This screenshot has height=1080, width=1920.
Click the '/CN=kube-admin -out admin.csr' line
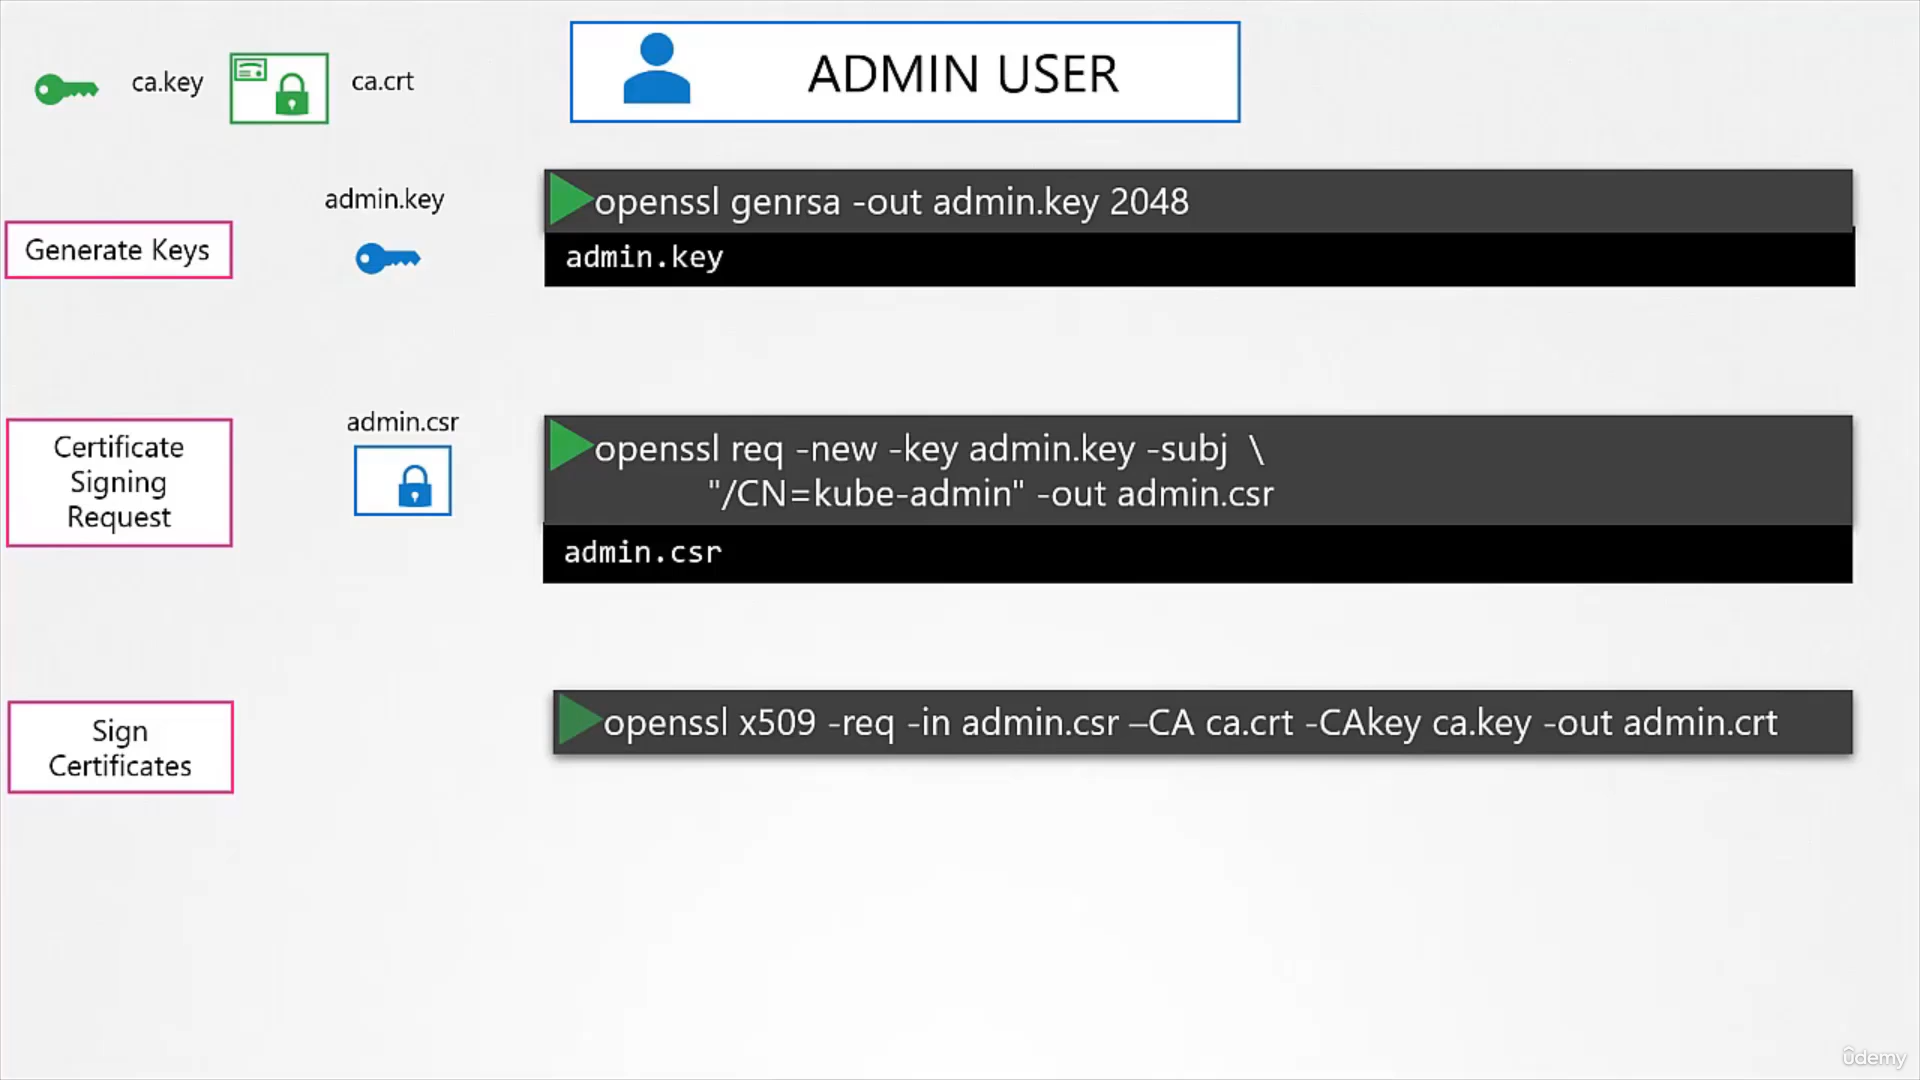[990, 494]
